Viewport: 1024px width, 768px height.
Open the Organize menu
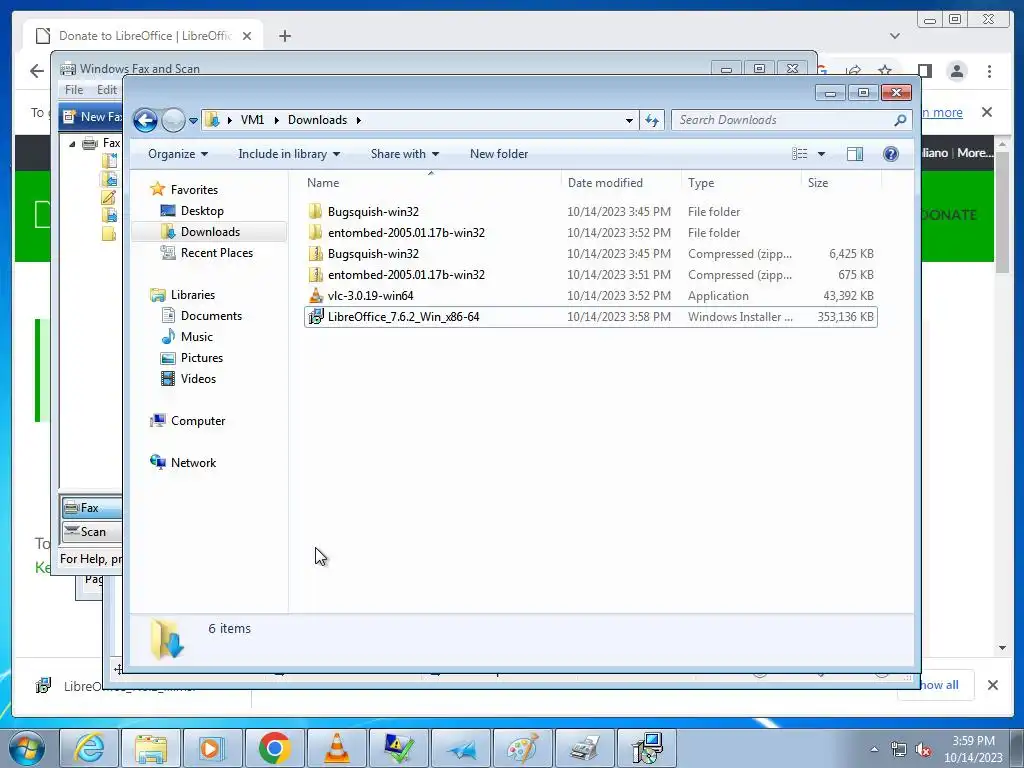(x=178, y=154)
